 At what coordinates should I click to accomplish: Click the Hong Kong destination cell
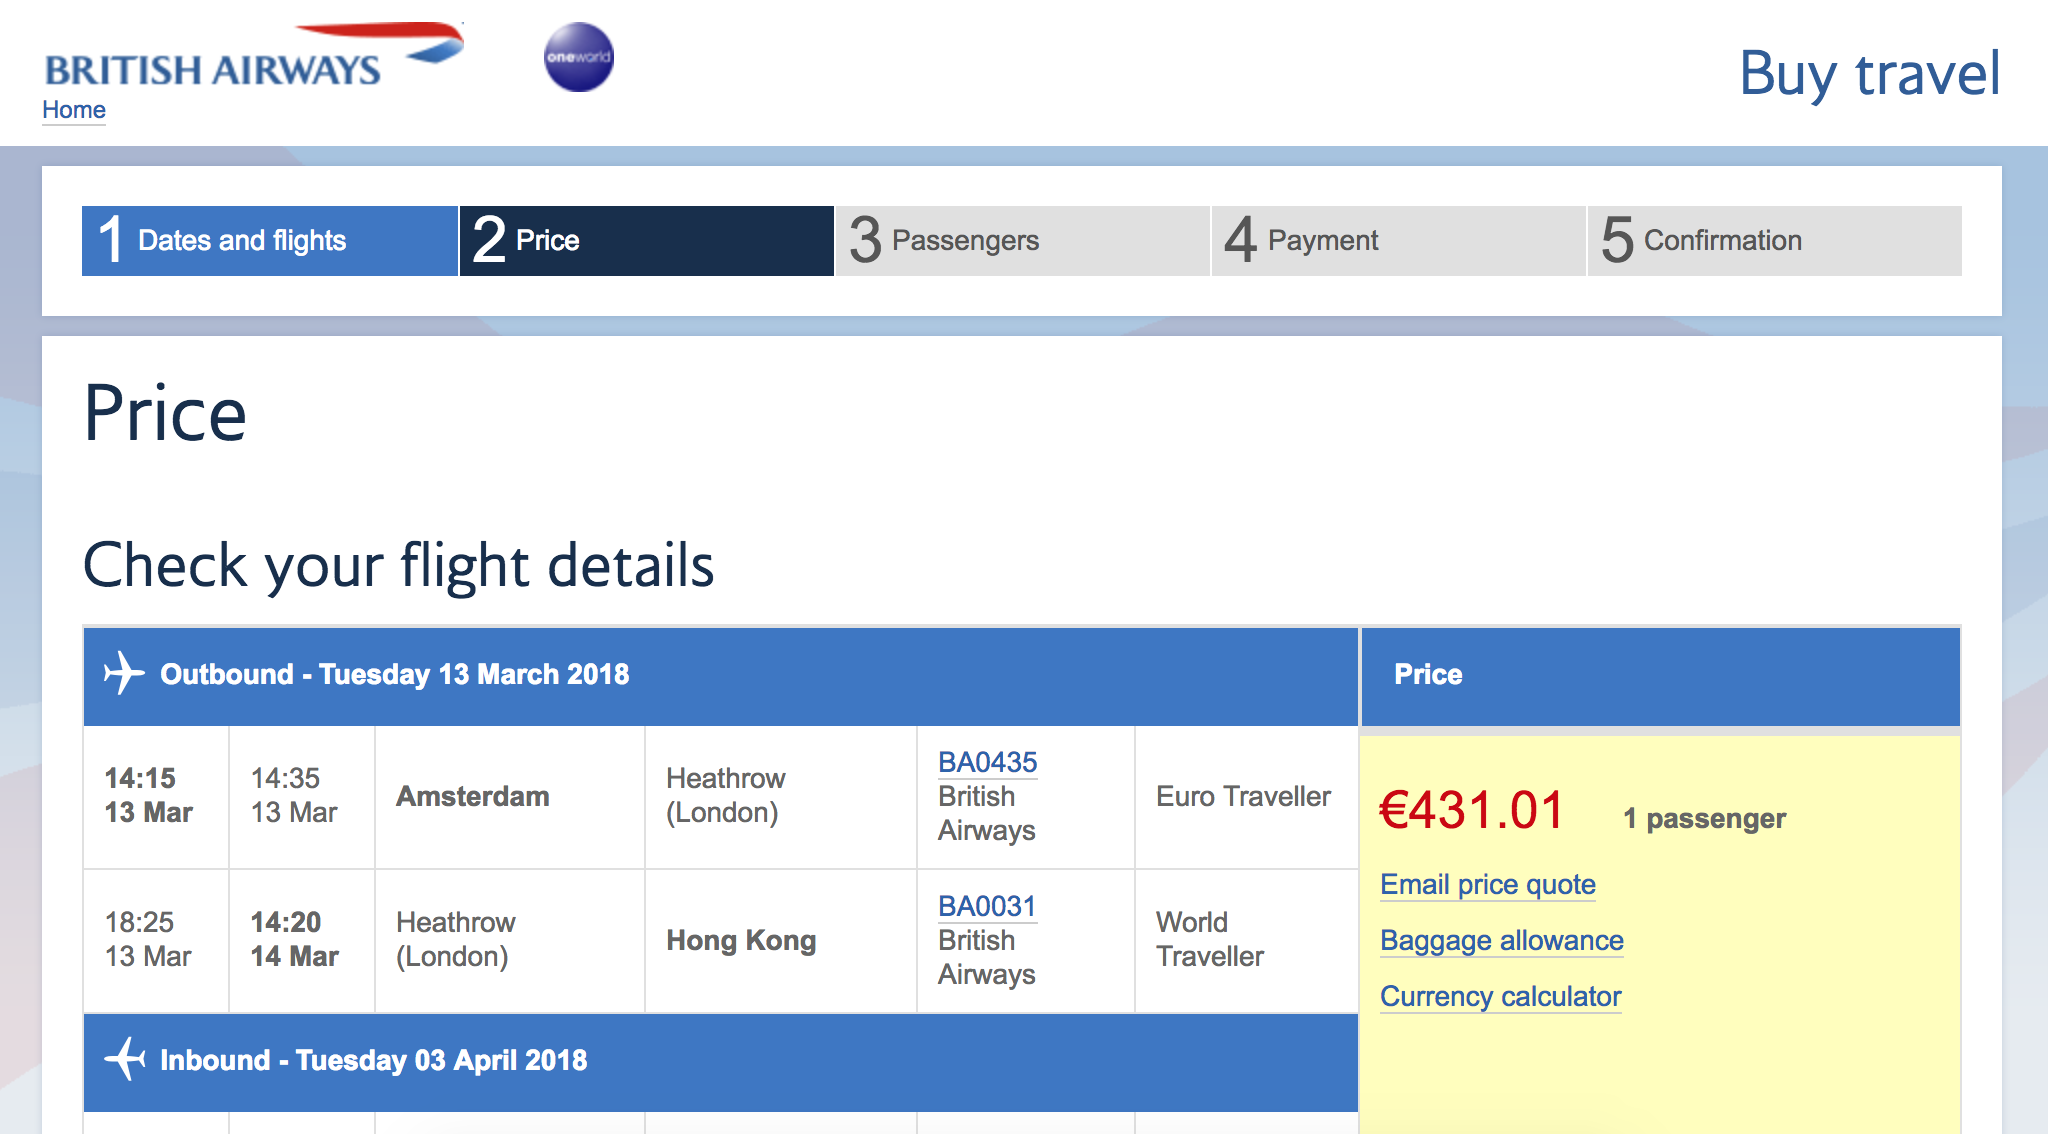[x=741, y=940]
